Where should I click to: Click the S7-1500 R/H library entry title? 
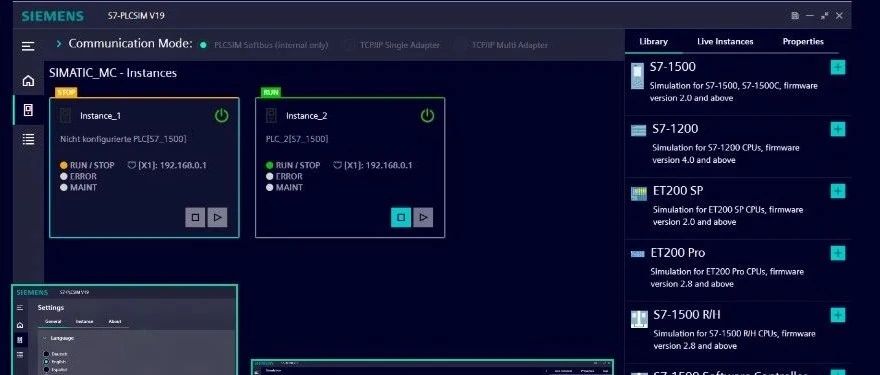(x=686, y=315)
